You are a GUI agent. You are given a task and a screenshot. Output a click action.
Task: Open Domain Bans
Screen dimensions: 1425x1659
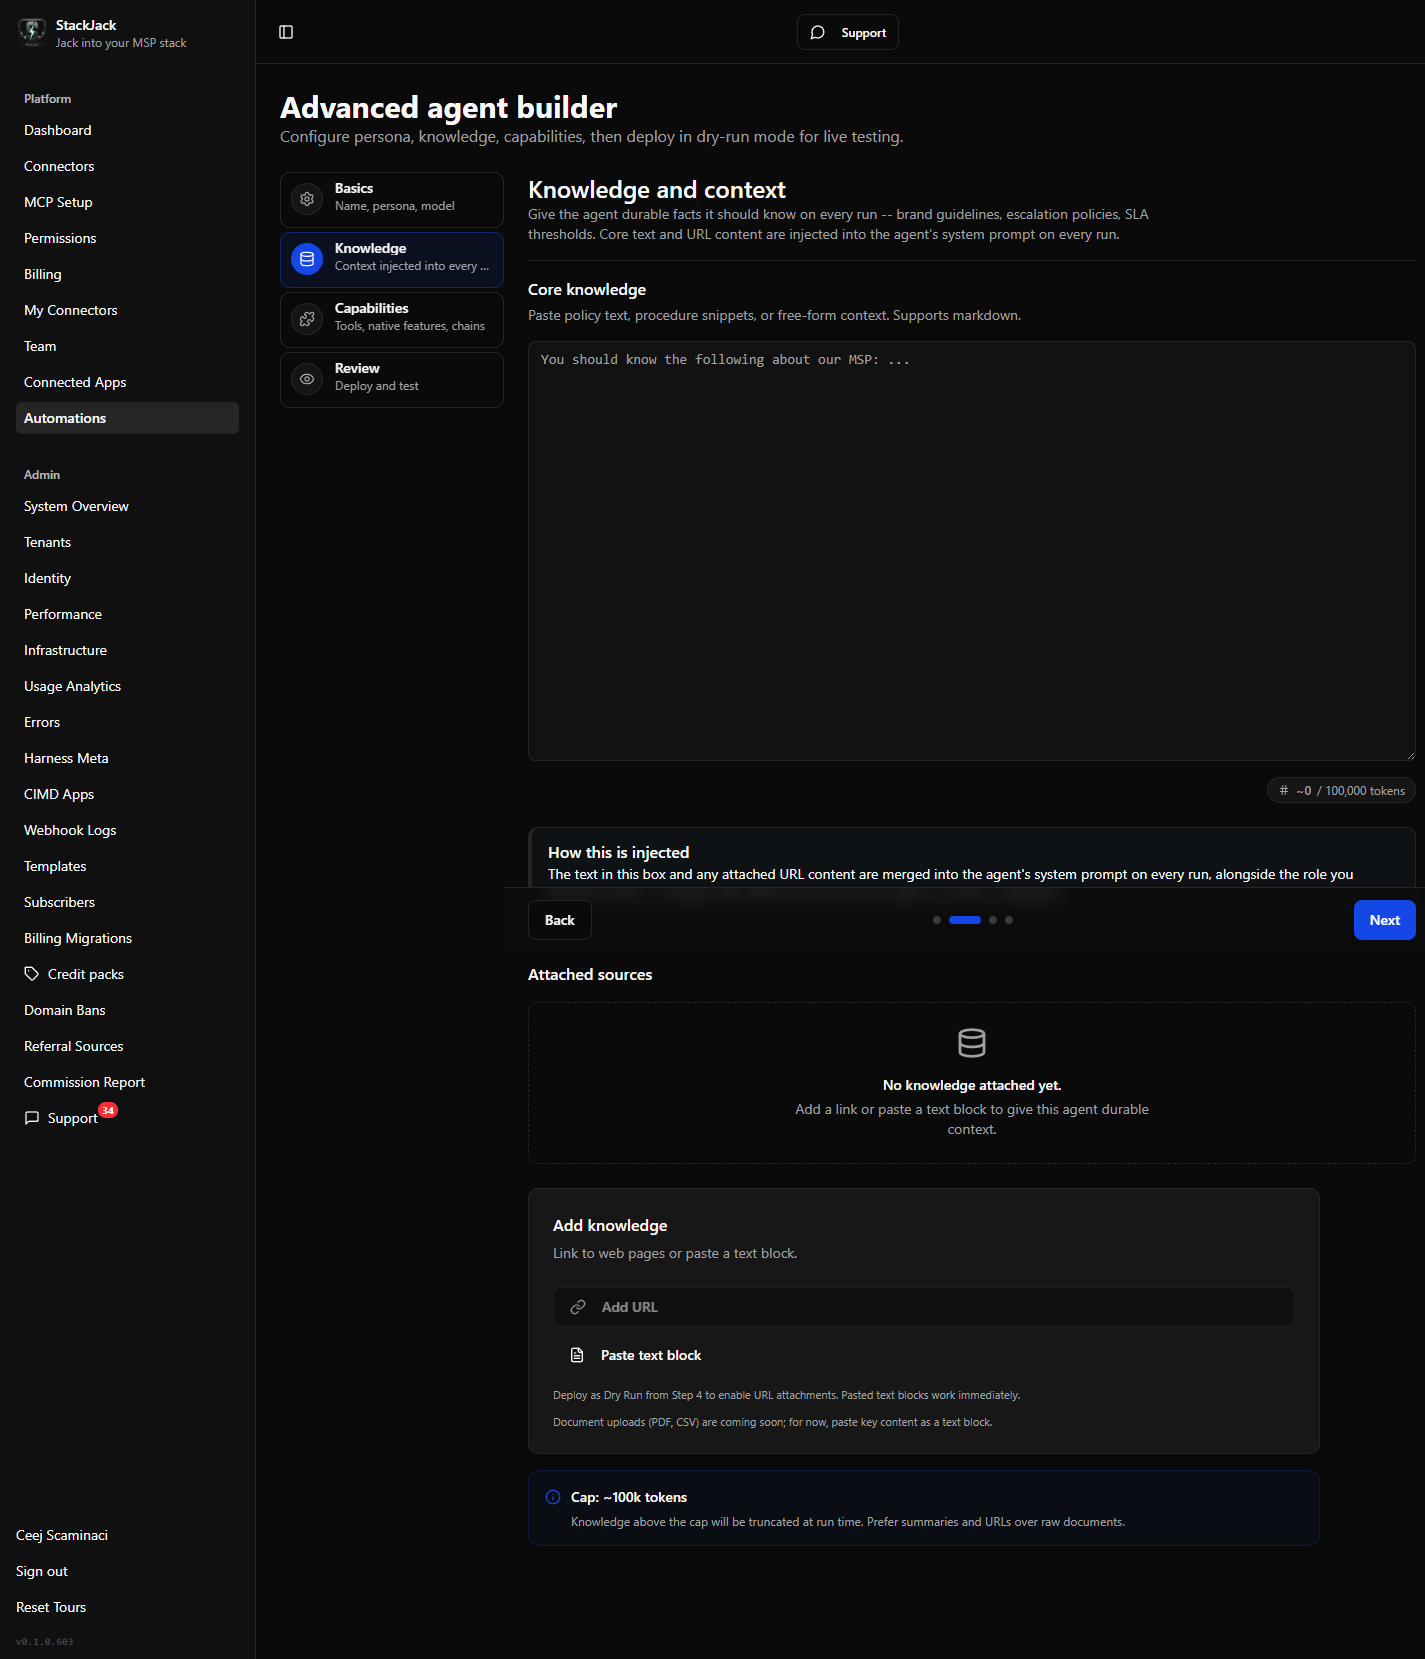(127, 1010)
